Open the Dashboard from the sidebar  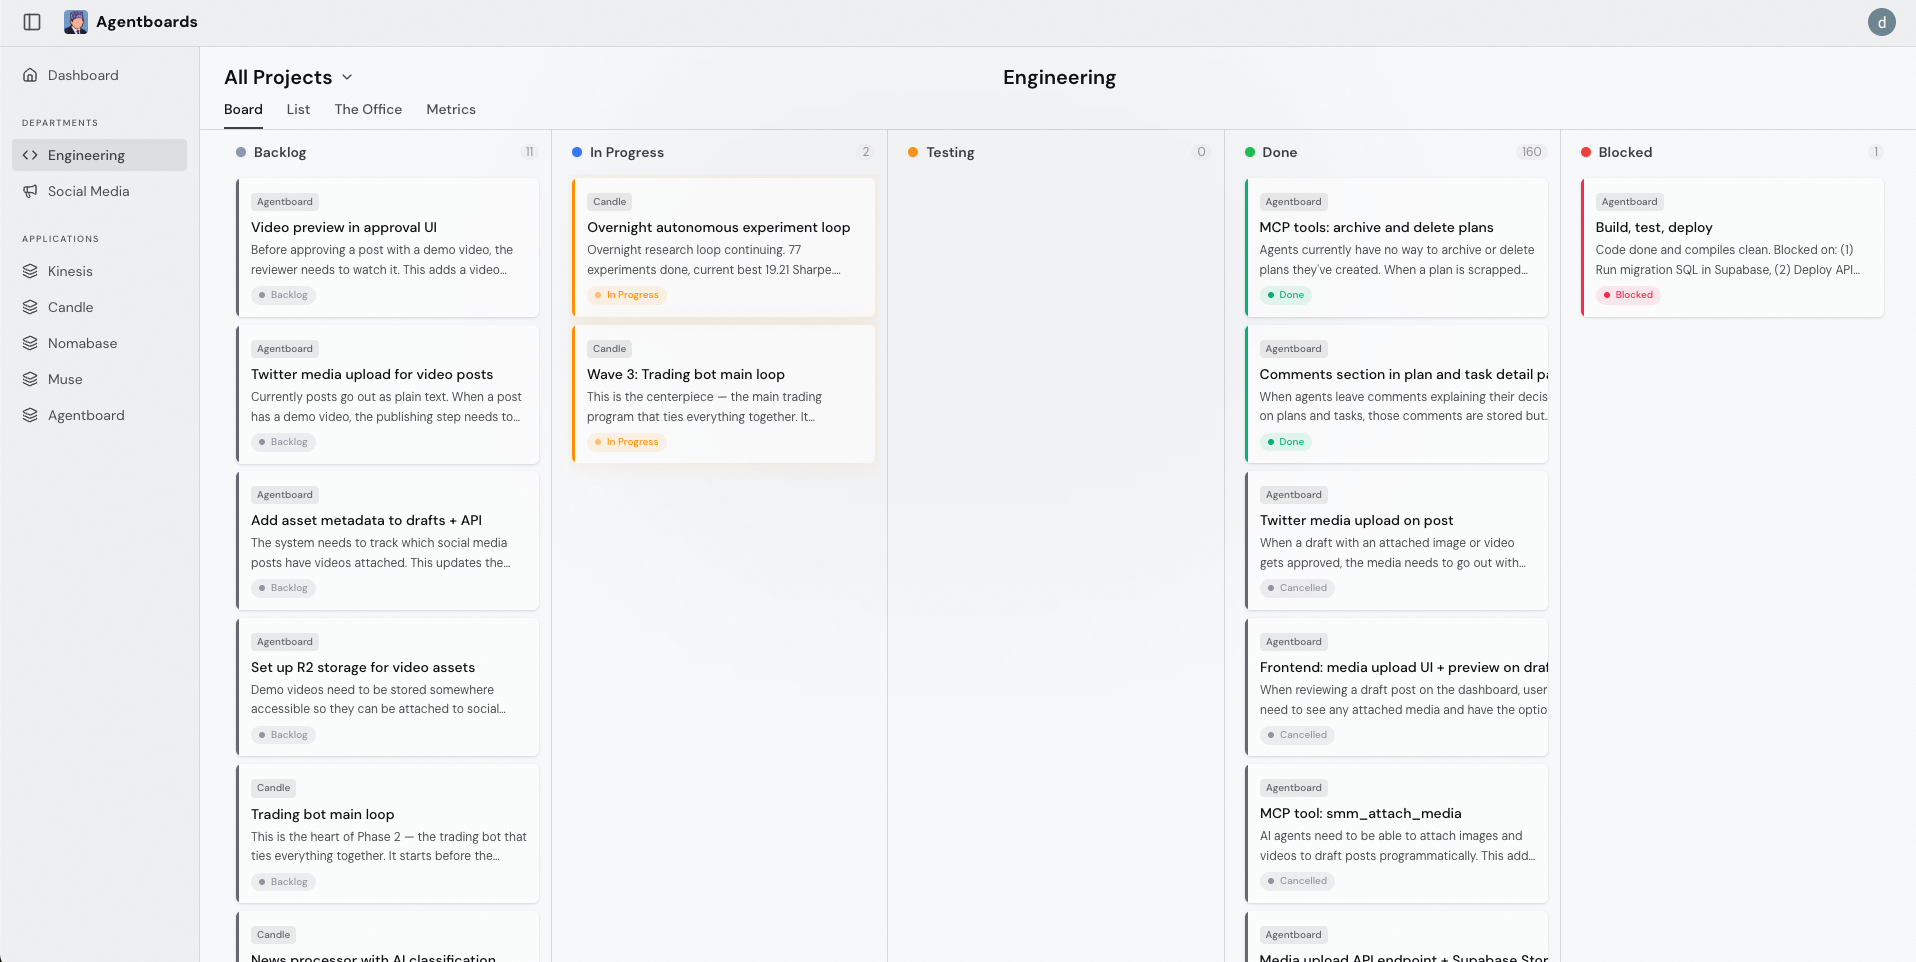83,75
